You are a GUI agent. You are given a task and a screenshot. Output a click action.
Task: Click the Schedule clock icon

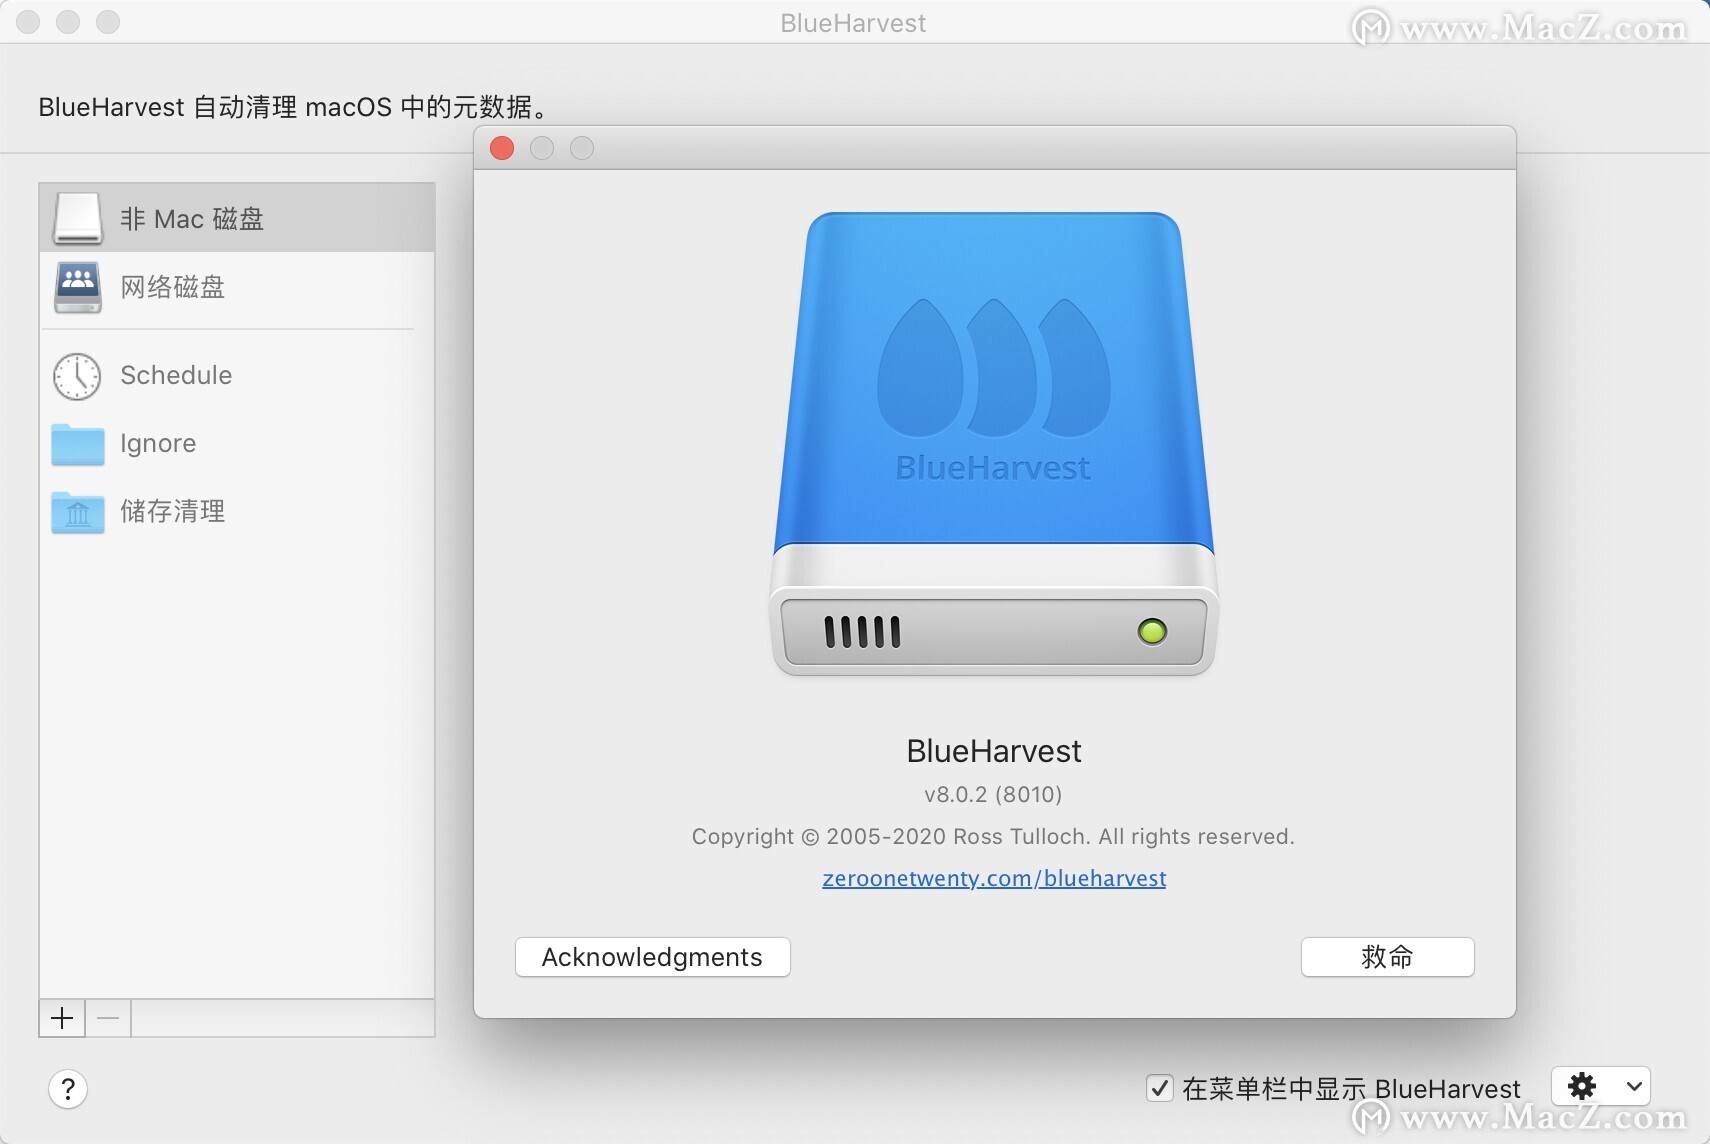tap(77, 376)
